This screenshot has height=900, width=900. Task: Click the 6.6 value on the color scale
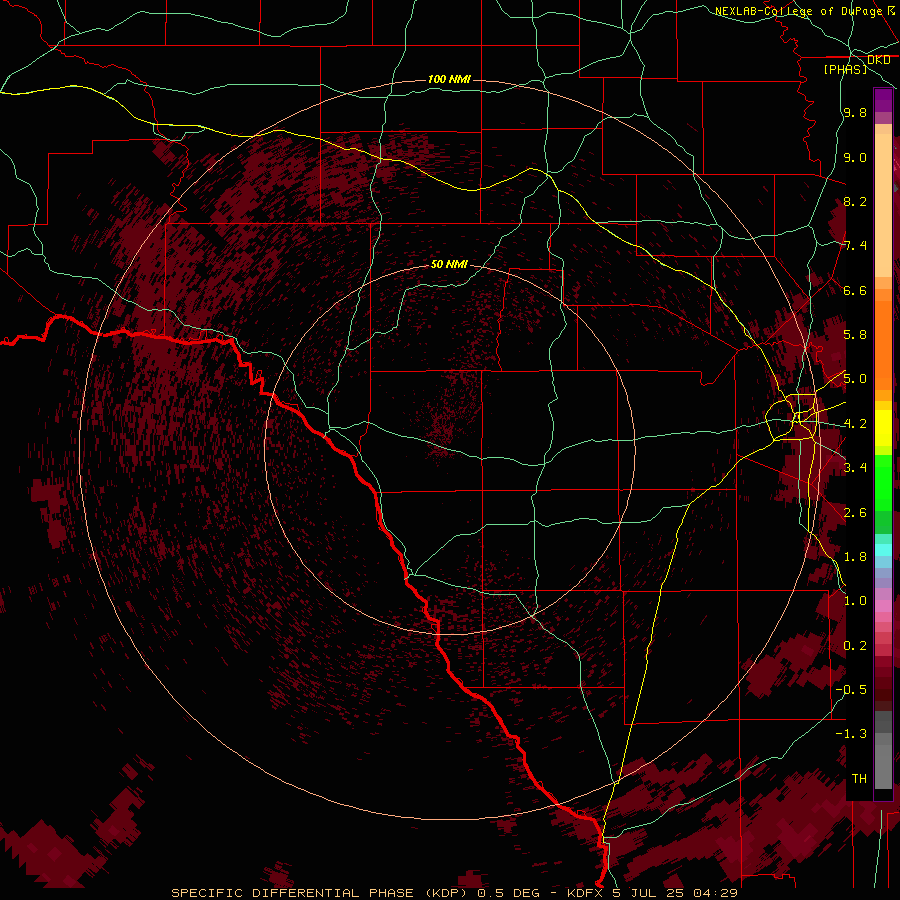(855, 290)
